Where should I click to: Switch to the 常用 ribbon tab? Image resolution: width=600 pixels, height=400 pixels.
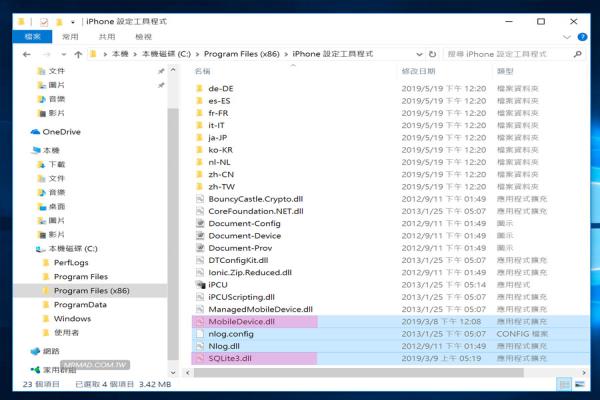tap(70, 37)
